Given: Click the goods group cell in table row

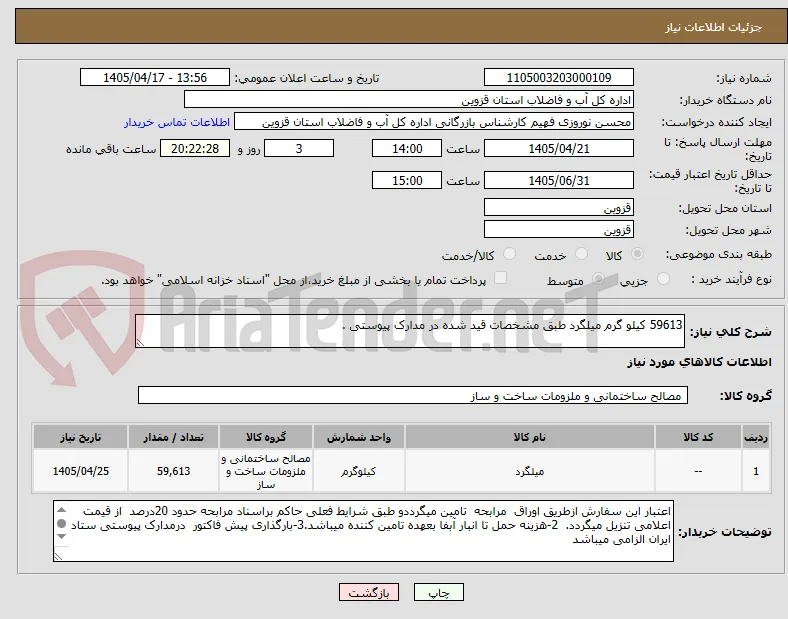Looking at the screenshot, I should click(x=266, y=471).
